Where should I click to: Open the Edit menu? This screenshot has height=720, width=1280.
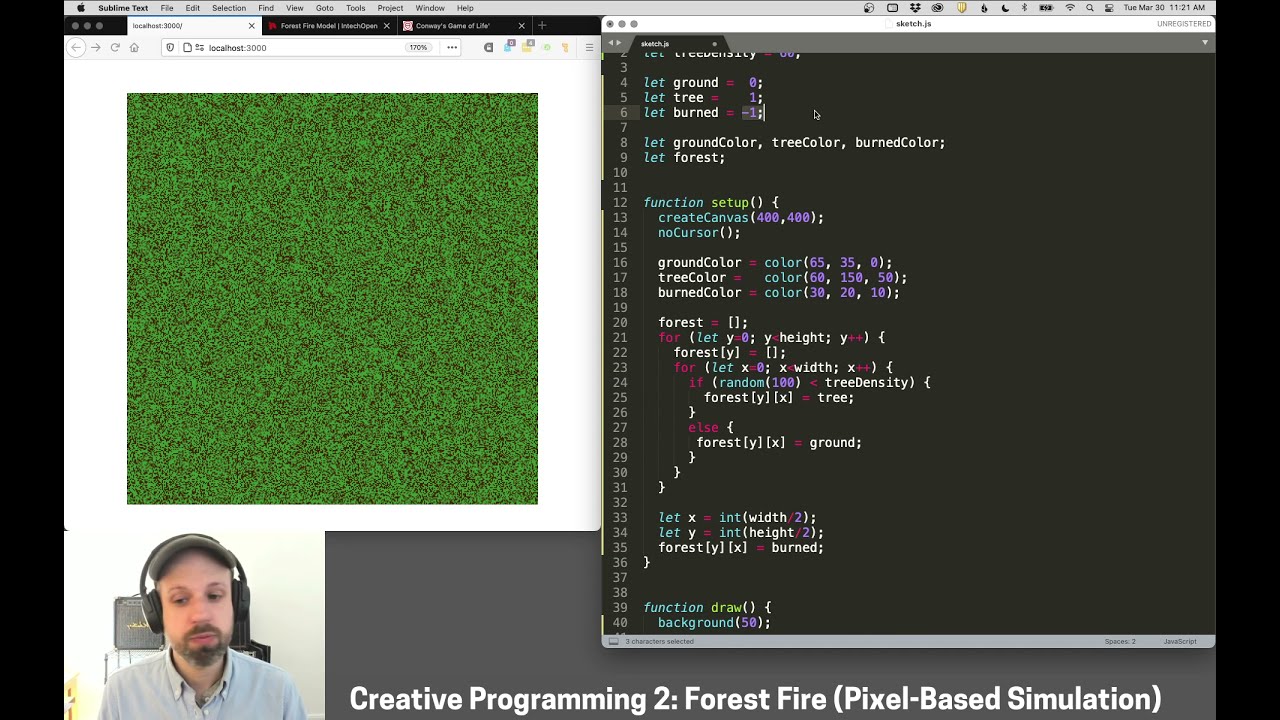click(x=192, y=8)
